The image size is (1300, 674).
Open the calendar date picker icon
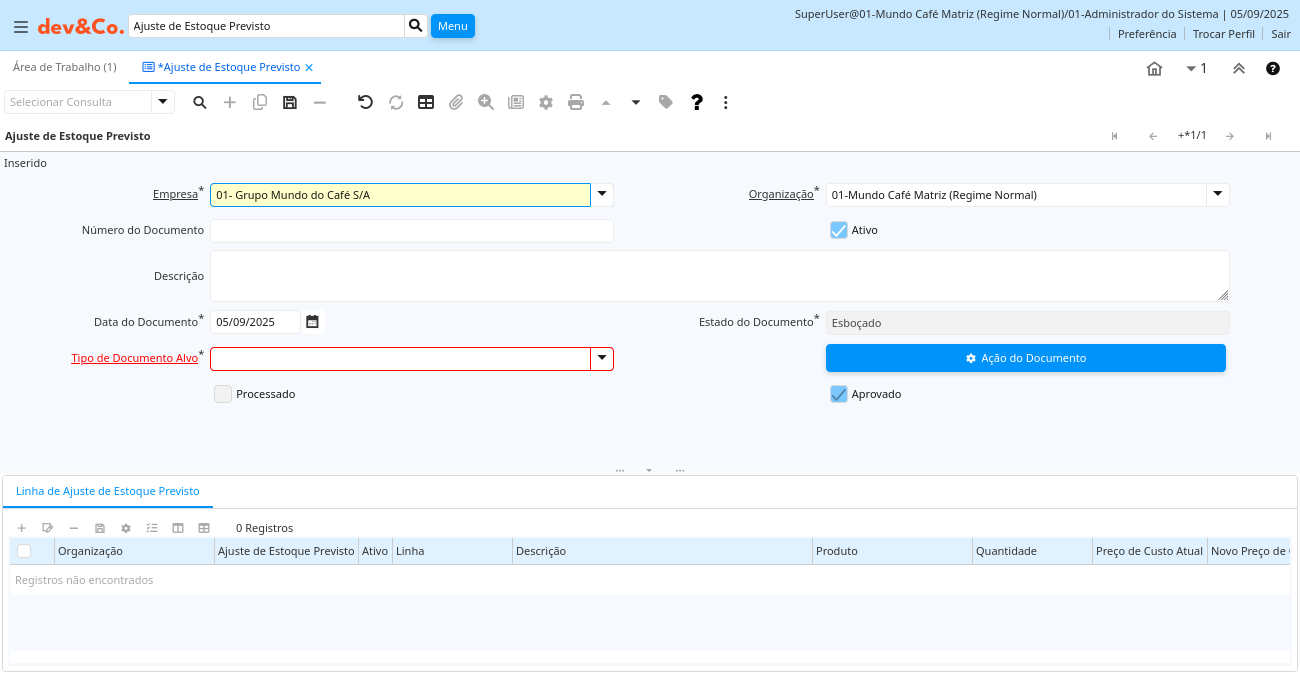(x=312, y=322)
